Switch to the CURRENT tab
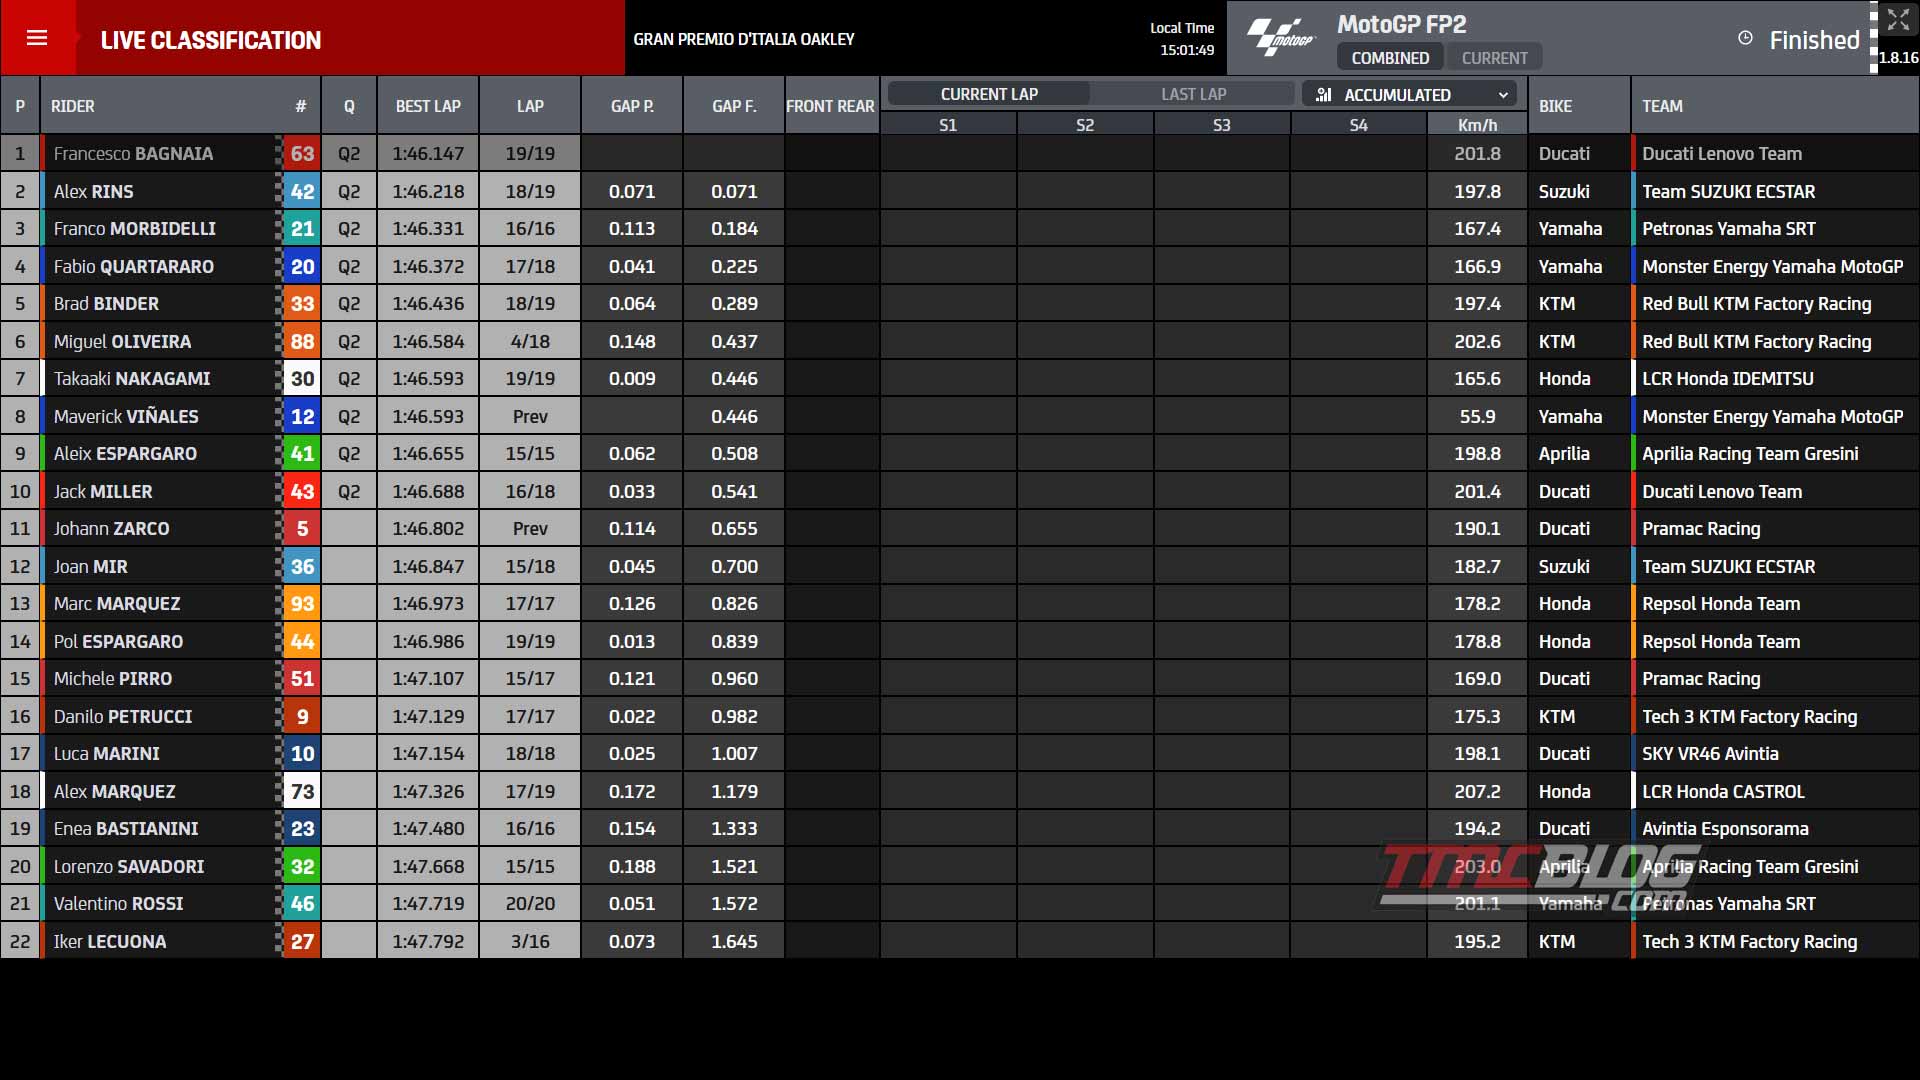Screen dimensions: 1920x1080 point(1494,58)
